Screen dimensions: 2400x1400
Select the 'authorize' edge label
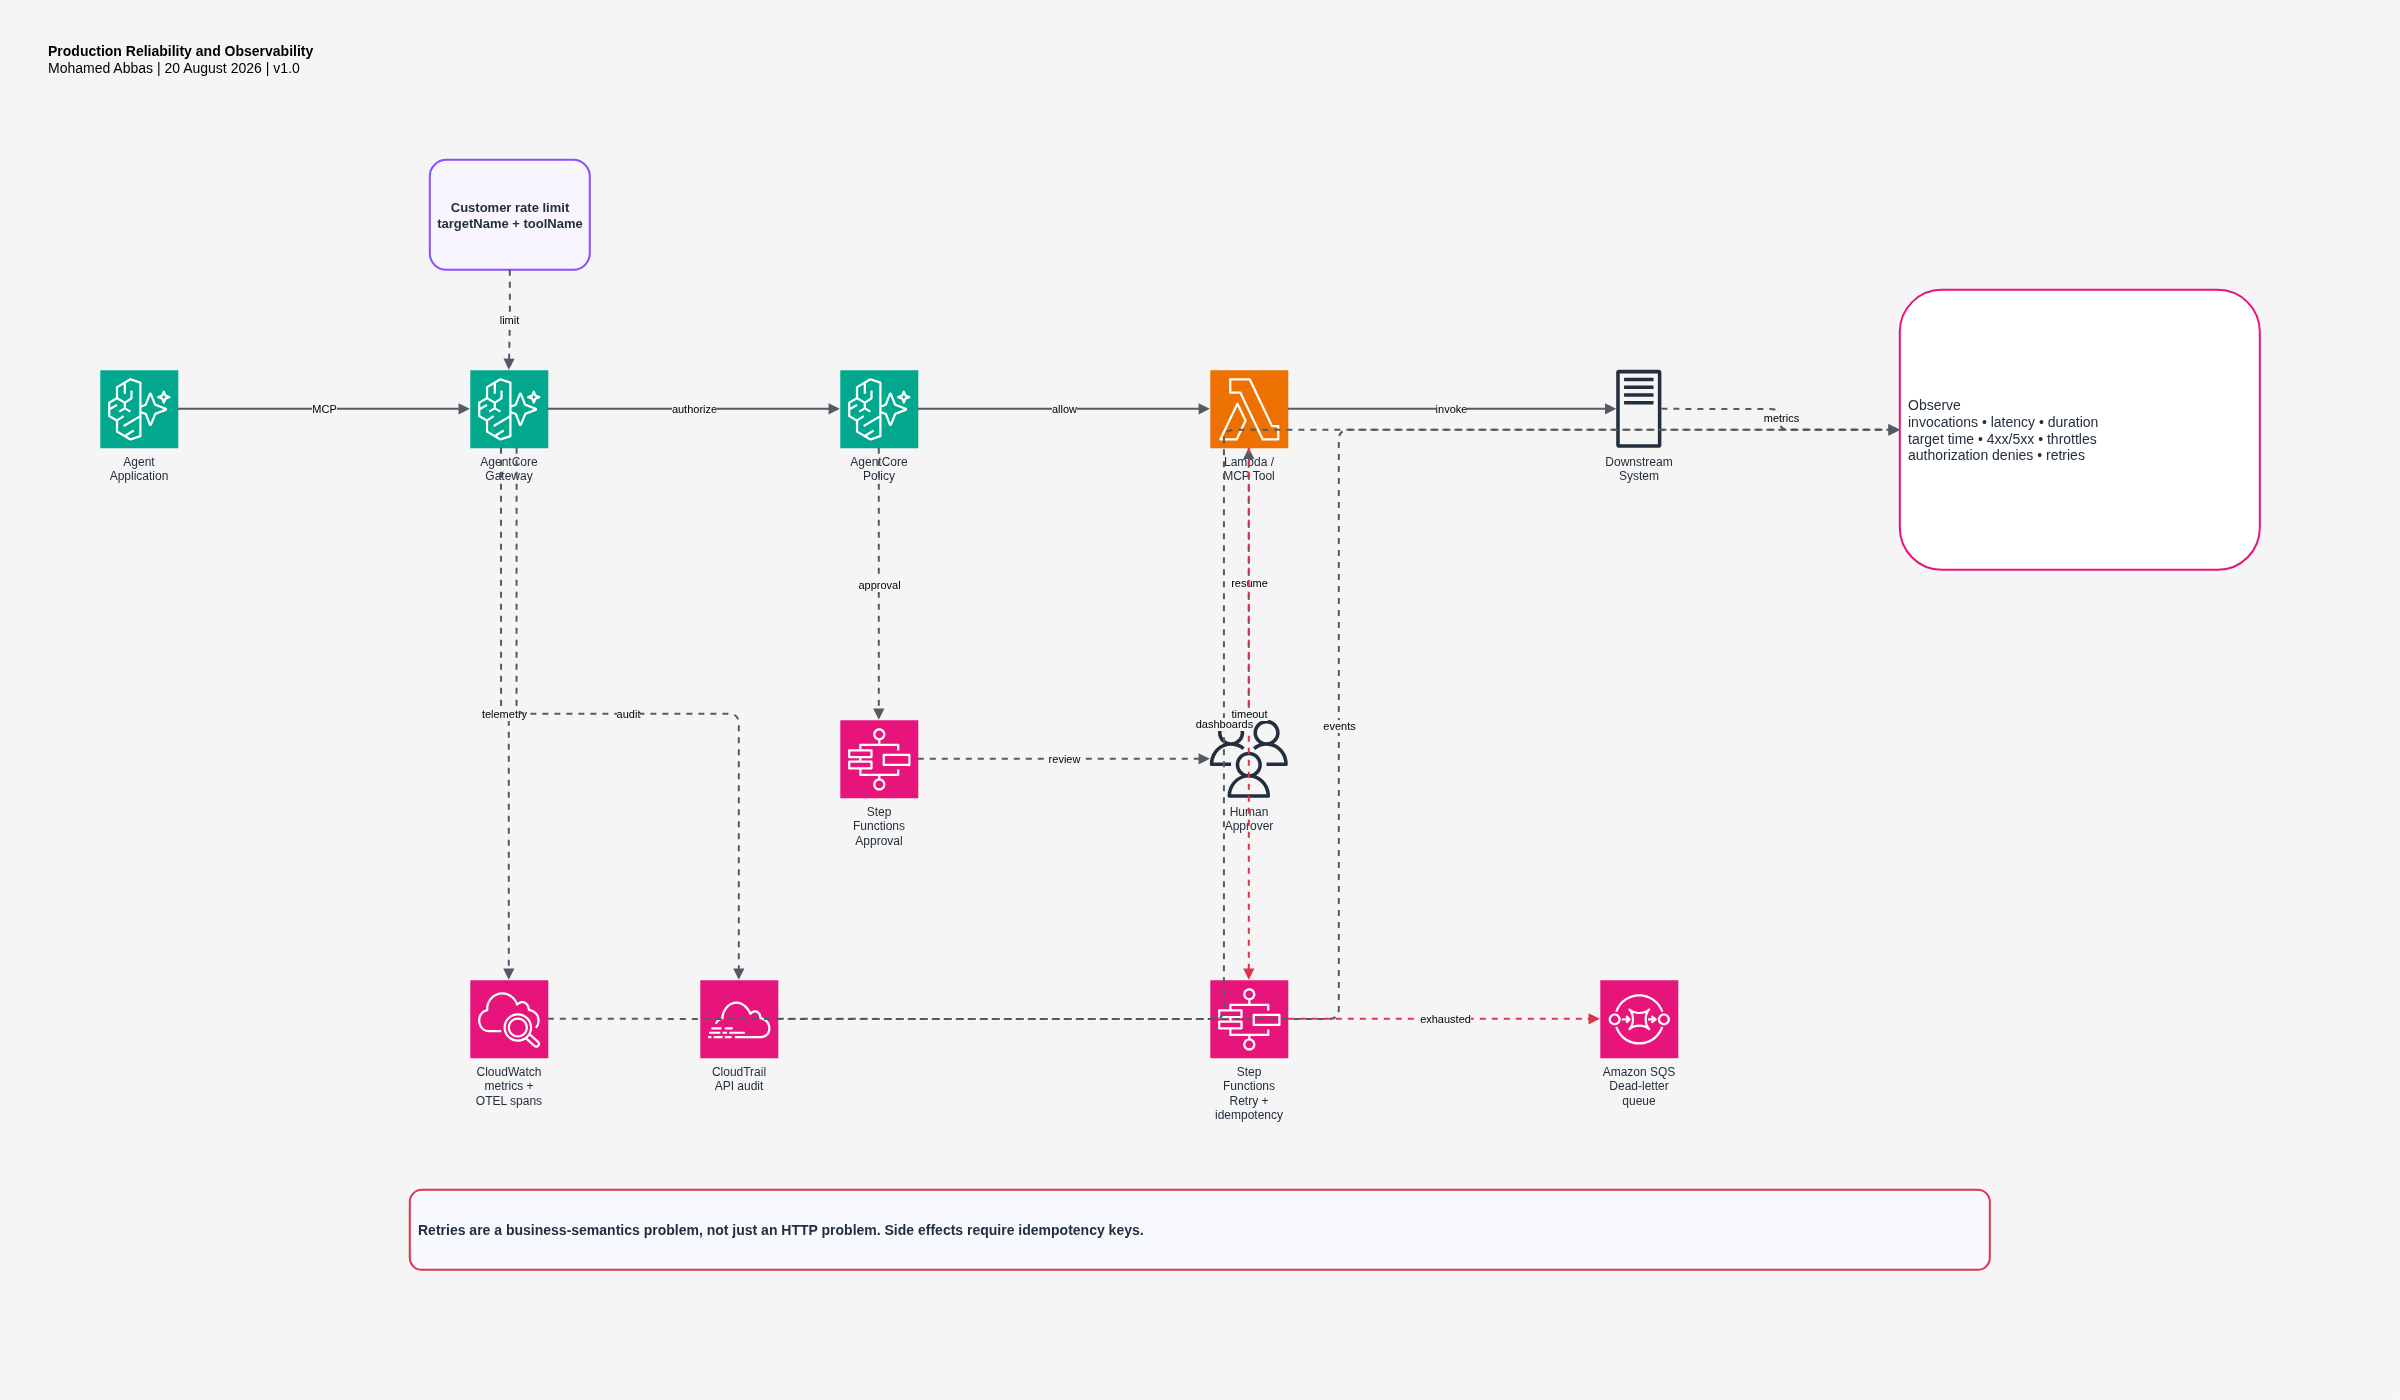(x=694, y=409)
